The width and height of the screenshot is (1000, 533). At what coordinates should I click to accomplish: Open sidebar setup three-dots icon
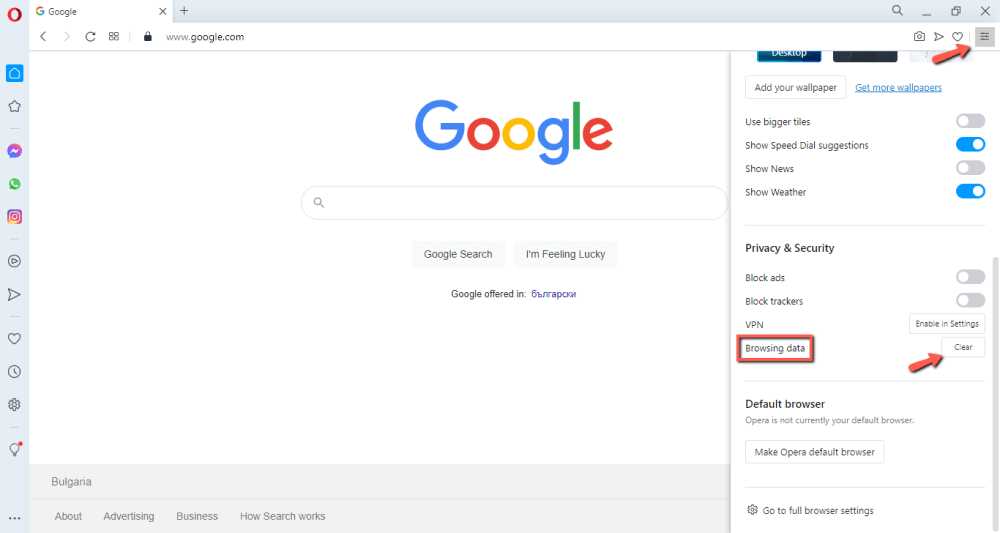point(15,518)
